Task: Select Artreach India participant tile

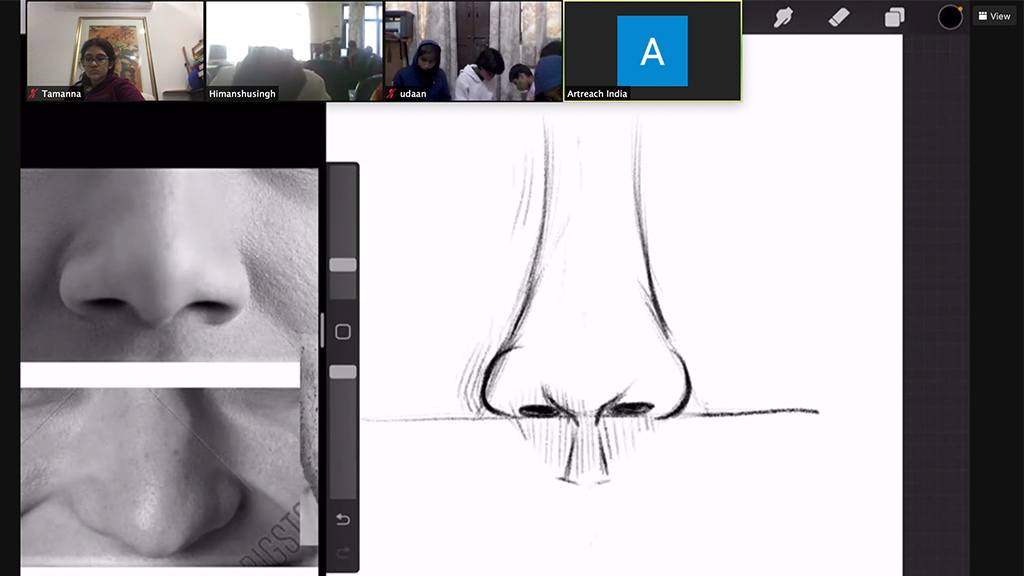Action: tap(652, 50)
